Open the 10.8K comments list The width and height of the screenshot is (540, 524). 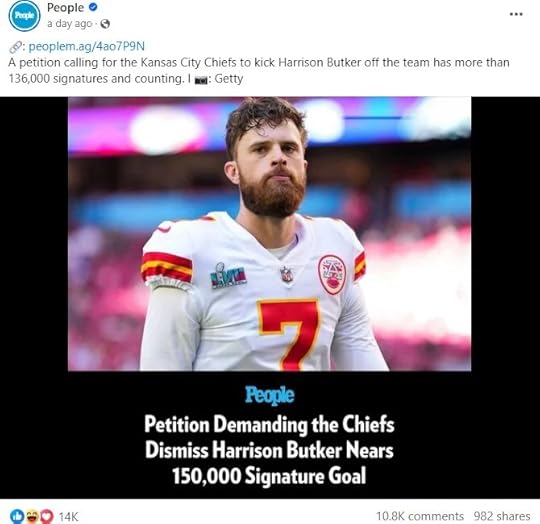[x=420, y=516]
